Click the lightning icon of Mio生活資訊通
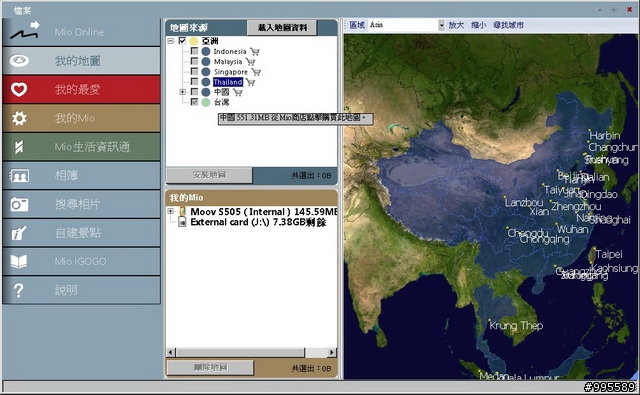This screenshot has width=640, height=395. tap(19, 147)
